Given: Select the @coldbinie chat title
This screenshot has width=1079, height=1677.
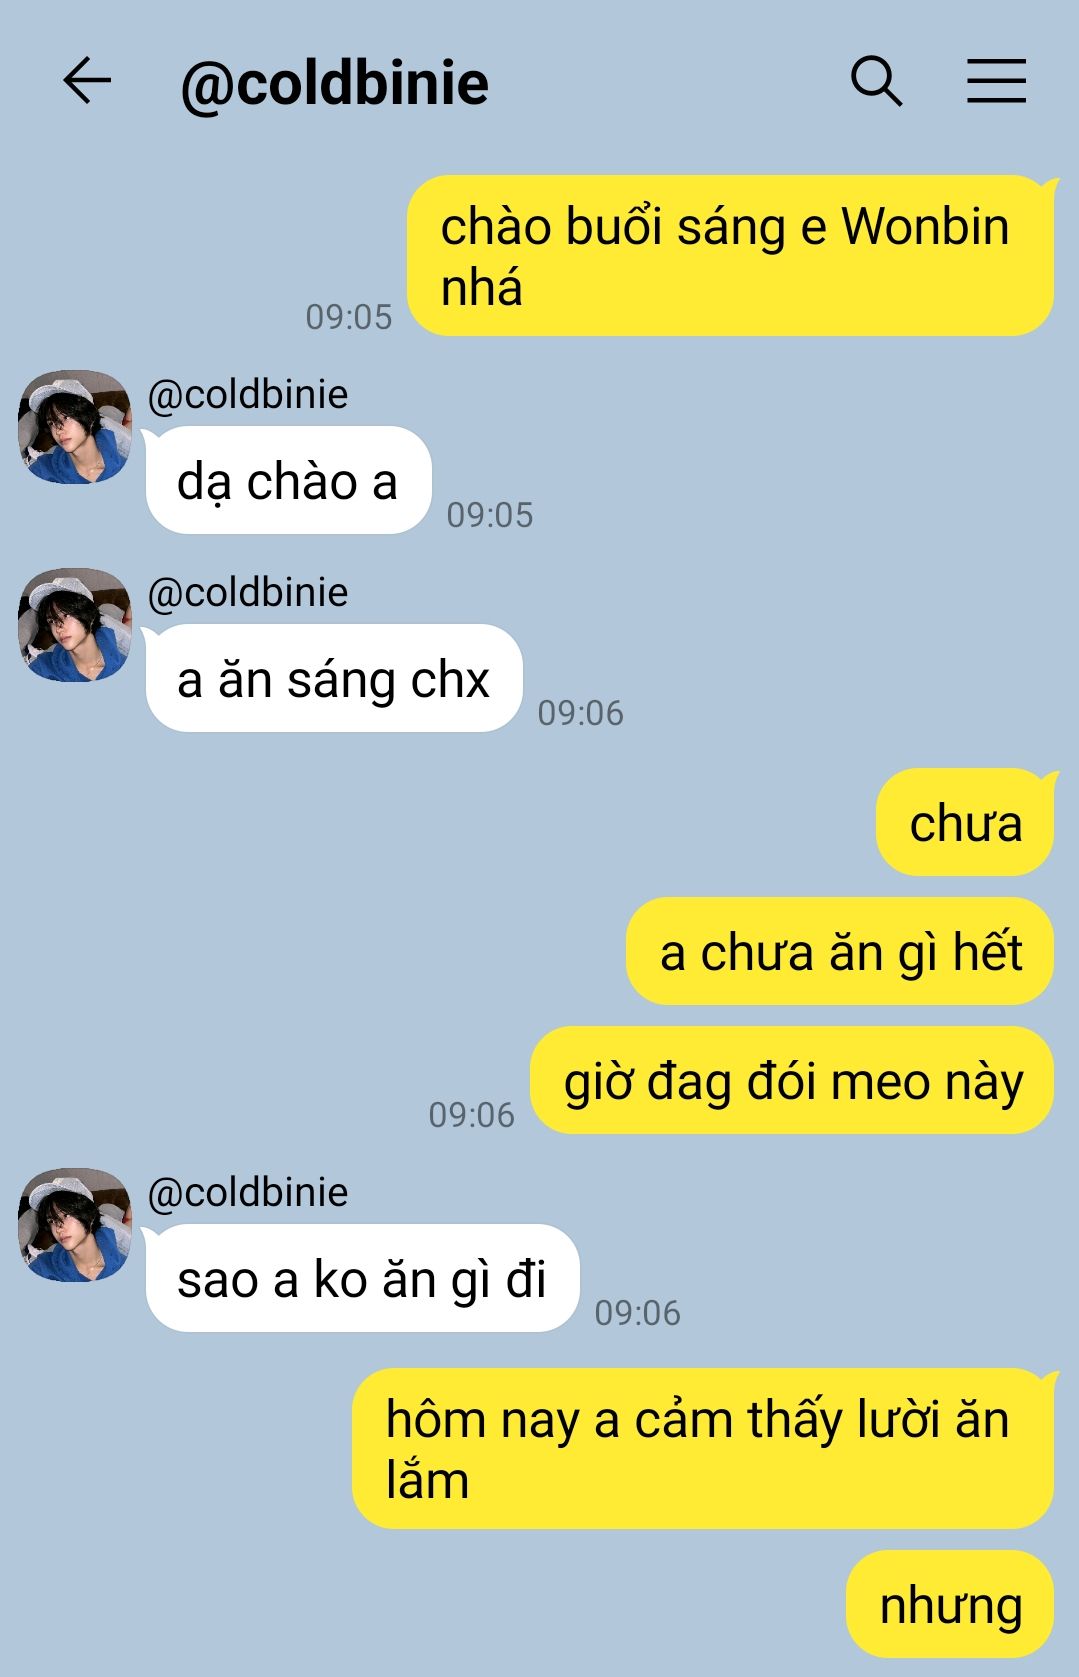Looking at the screenshot, I should click(x=334, y=83).
